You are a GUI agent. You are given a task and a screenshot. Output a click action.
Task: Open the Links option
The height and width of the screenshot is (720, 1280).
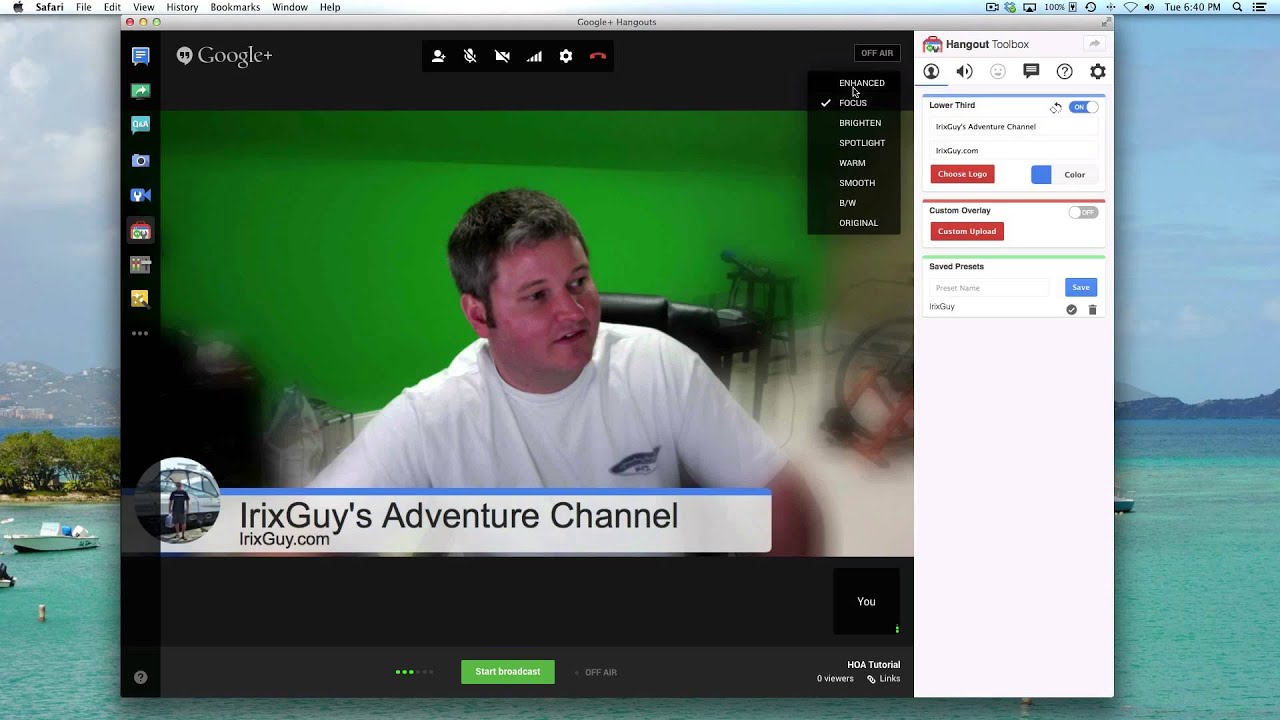tap(883, 679)
